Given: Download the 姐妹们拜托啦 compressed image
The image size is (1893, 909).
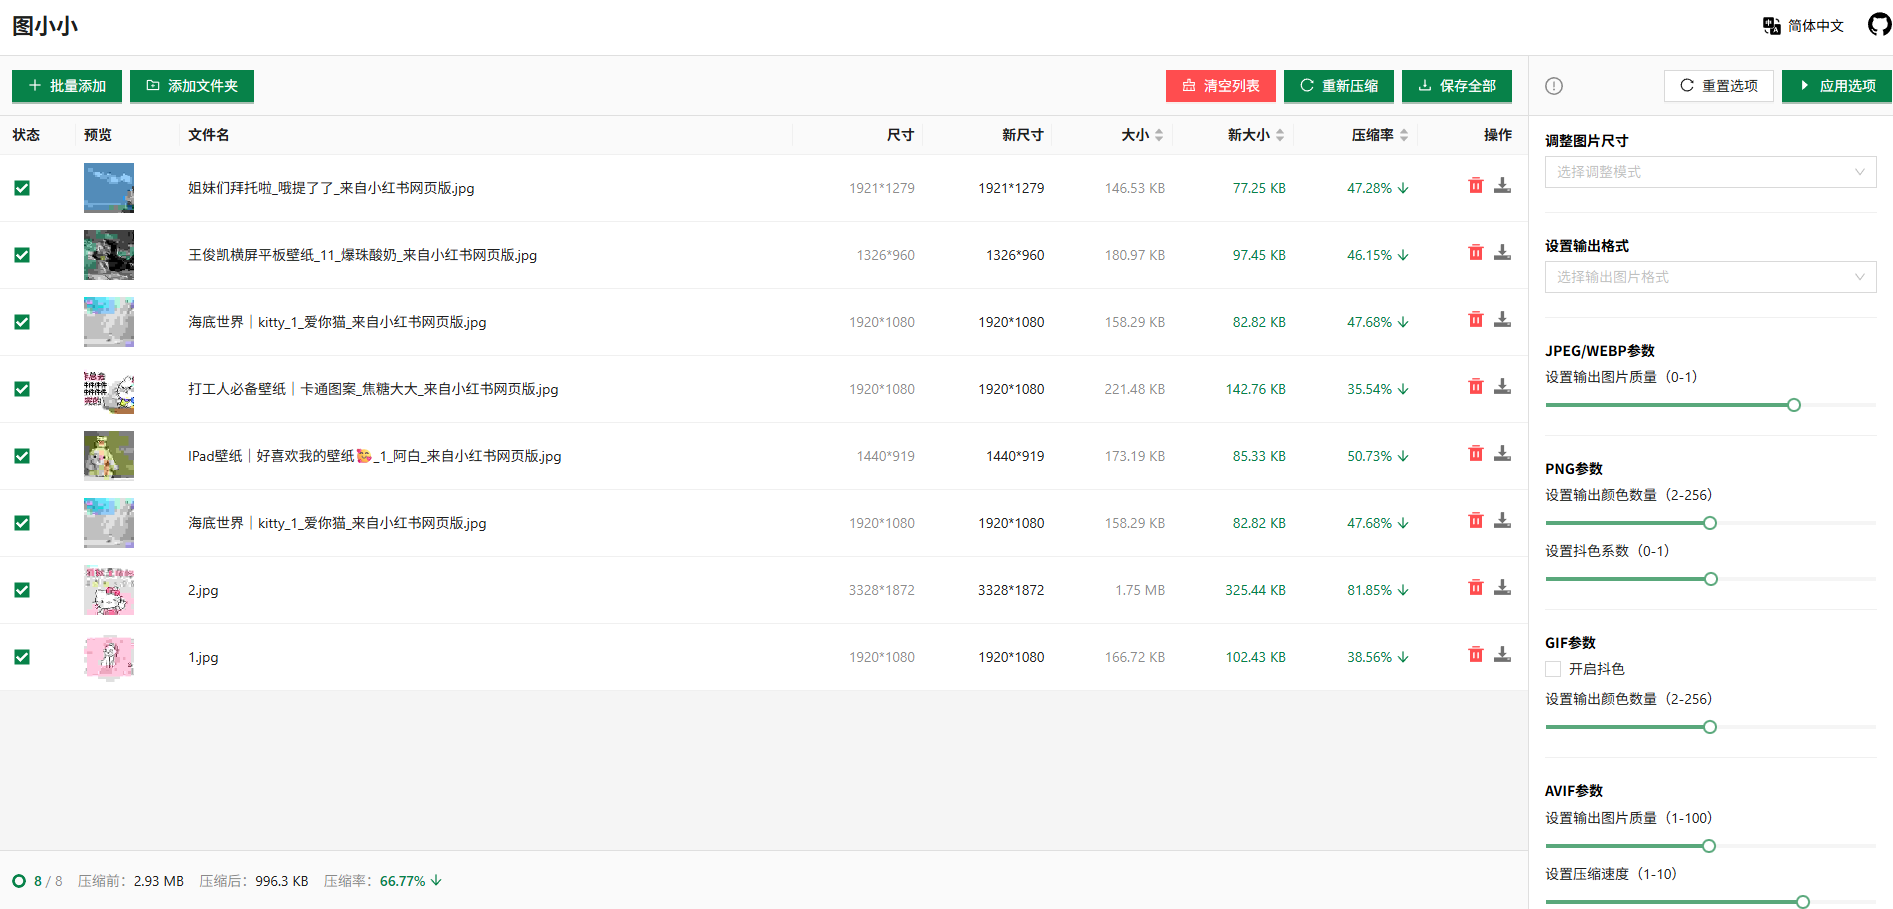Looking at the screenshot, I should pyautogui.click(x=1502, y=186).
